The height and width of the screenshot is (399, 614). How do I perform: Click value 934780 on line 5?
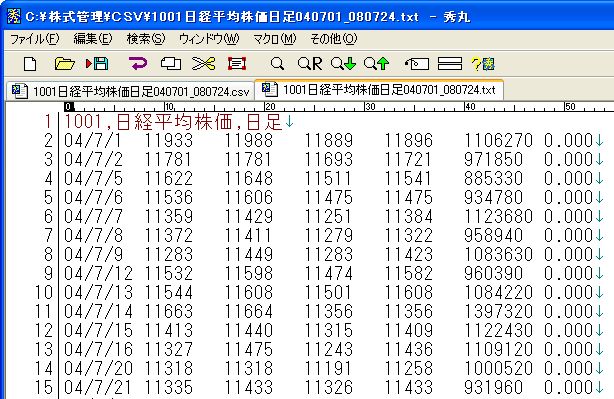click(493, 198)
